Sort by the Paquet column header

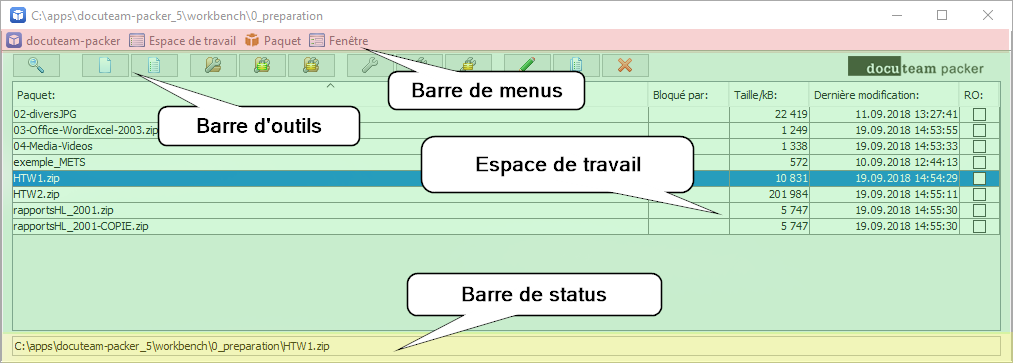tap(330, 95)
